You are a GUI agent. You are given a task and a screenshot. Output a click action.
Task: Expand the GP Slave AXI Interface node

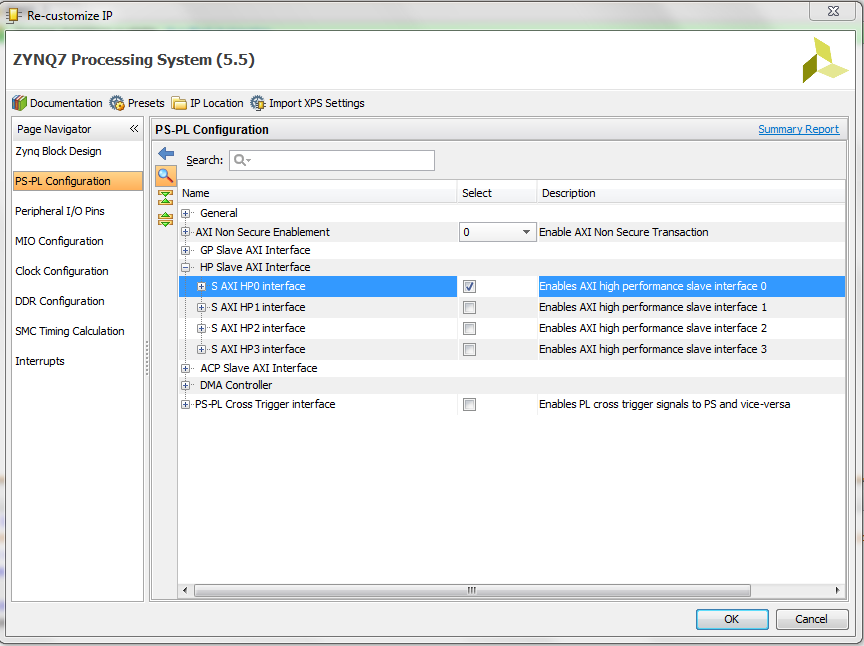186,250
